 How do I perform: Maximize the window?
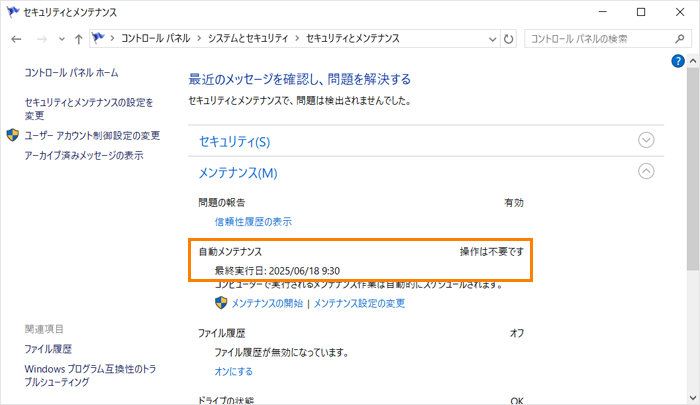click(x=641, y=12)
